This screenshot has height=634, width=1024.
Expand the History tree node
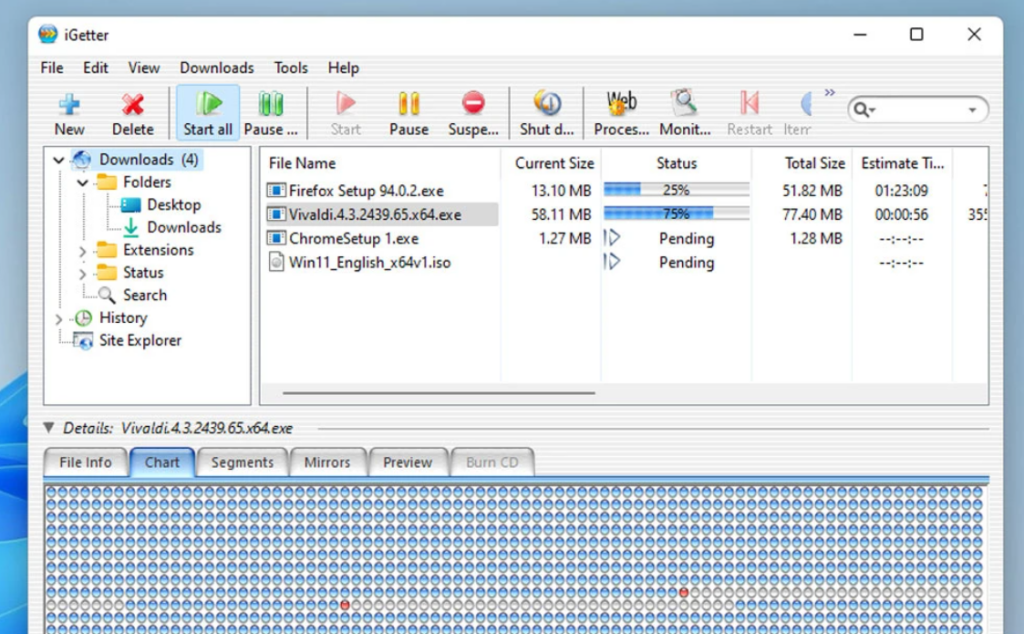pos(59,319)
